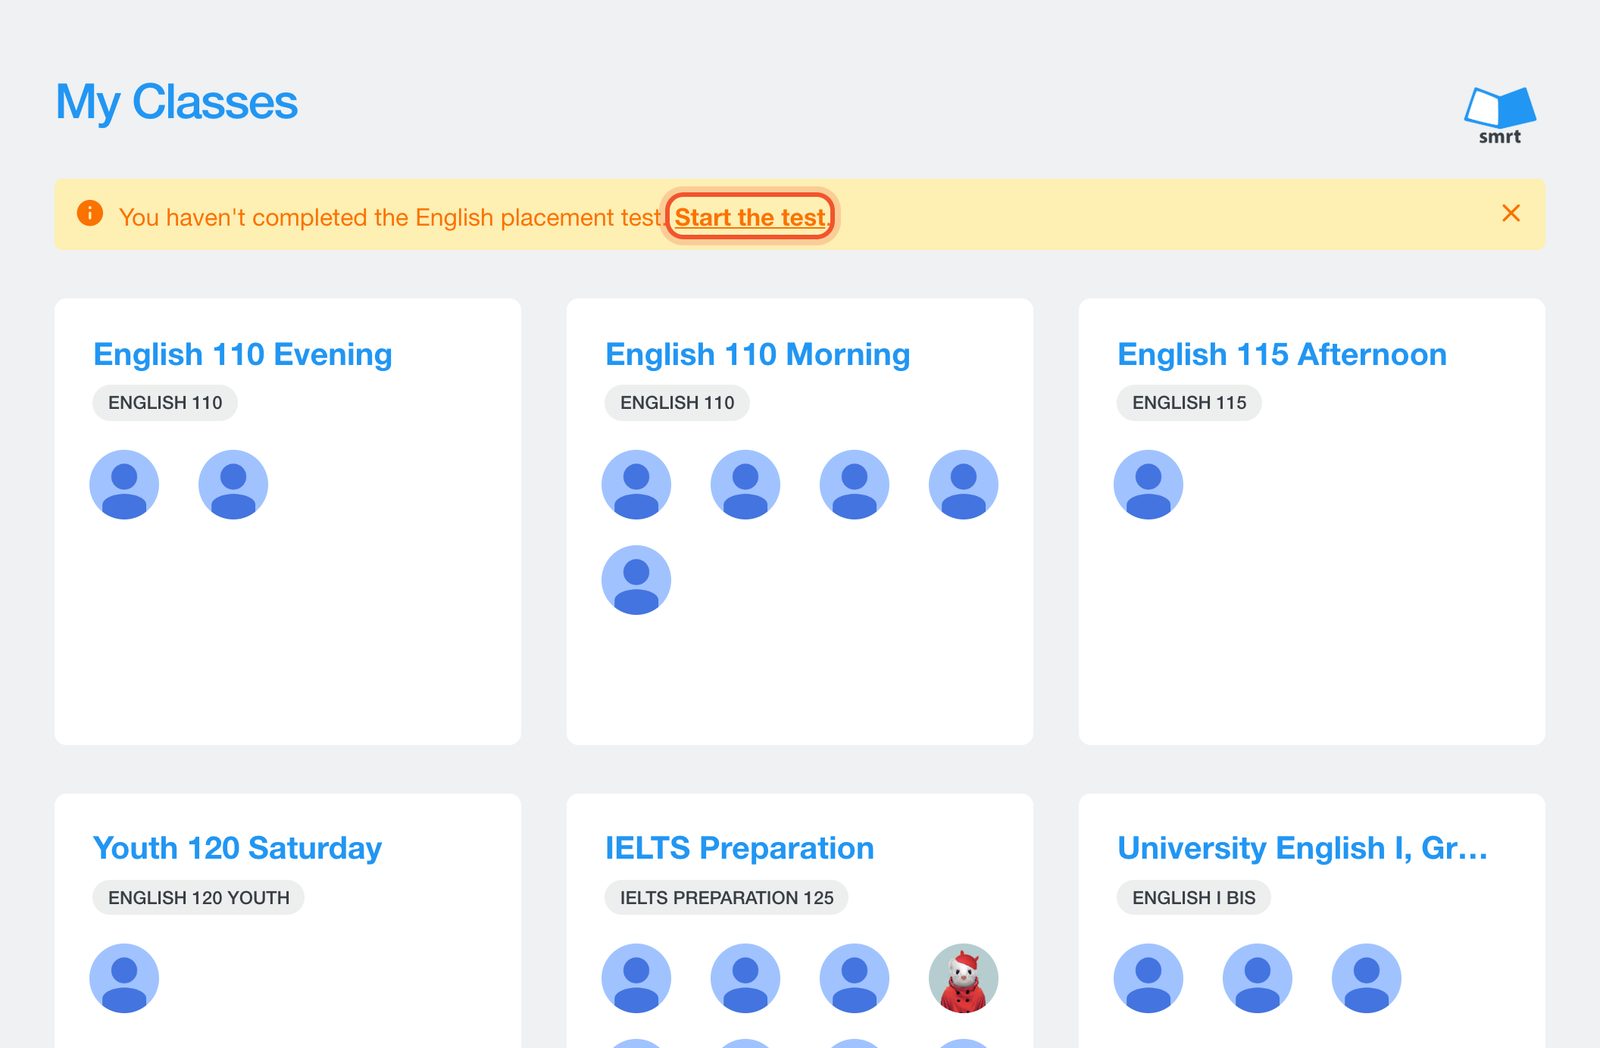
Task: Click the student avatar in Youth 120 Saturday
Action: (124, 978)
